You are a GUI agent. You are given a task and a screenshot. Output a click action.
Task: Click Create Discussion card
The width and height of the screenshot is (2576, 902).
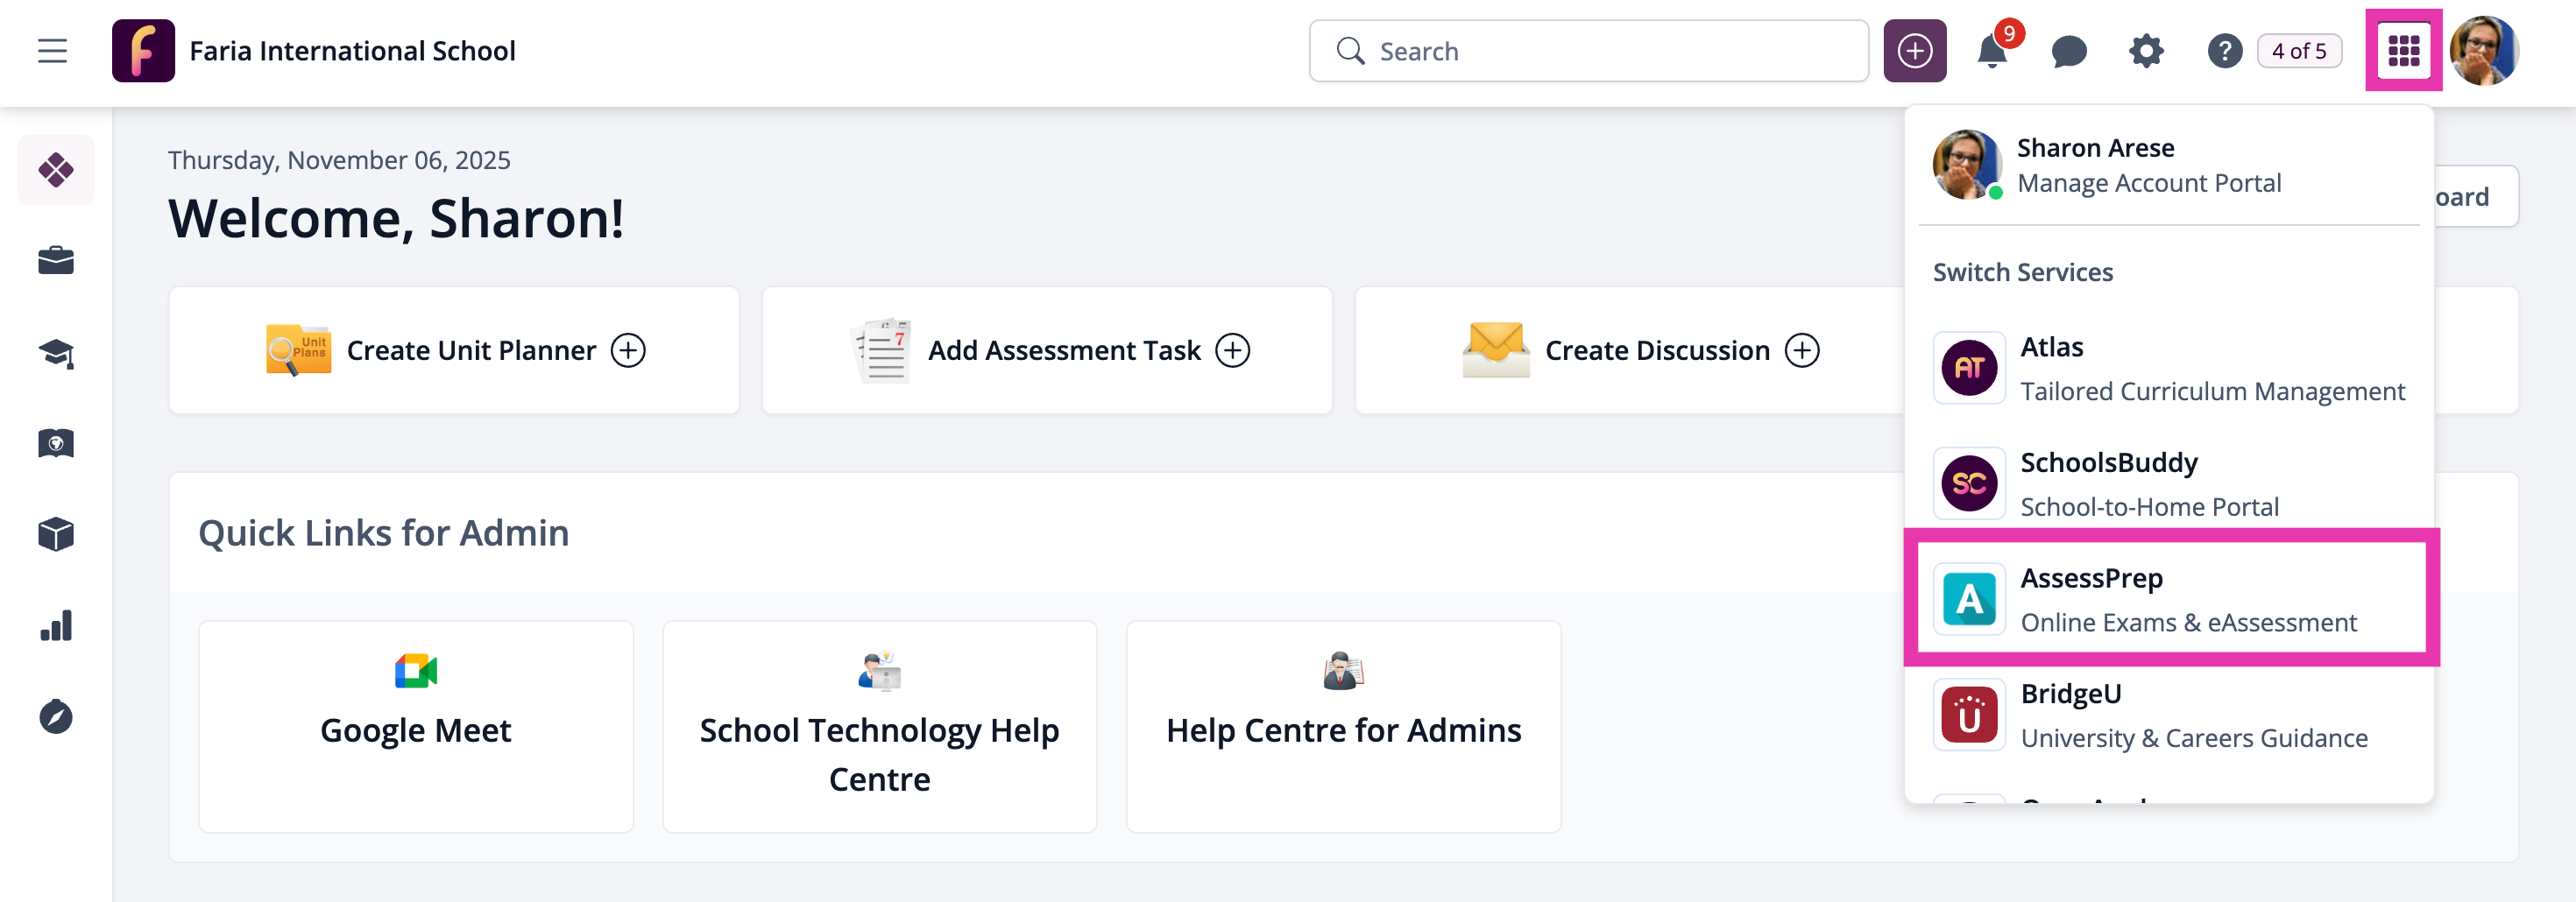tap(1640, 350)
